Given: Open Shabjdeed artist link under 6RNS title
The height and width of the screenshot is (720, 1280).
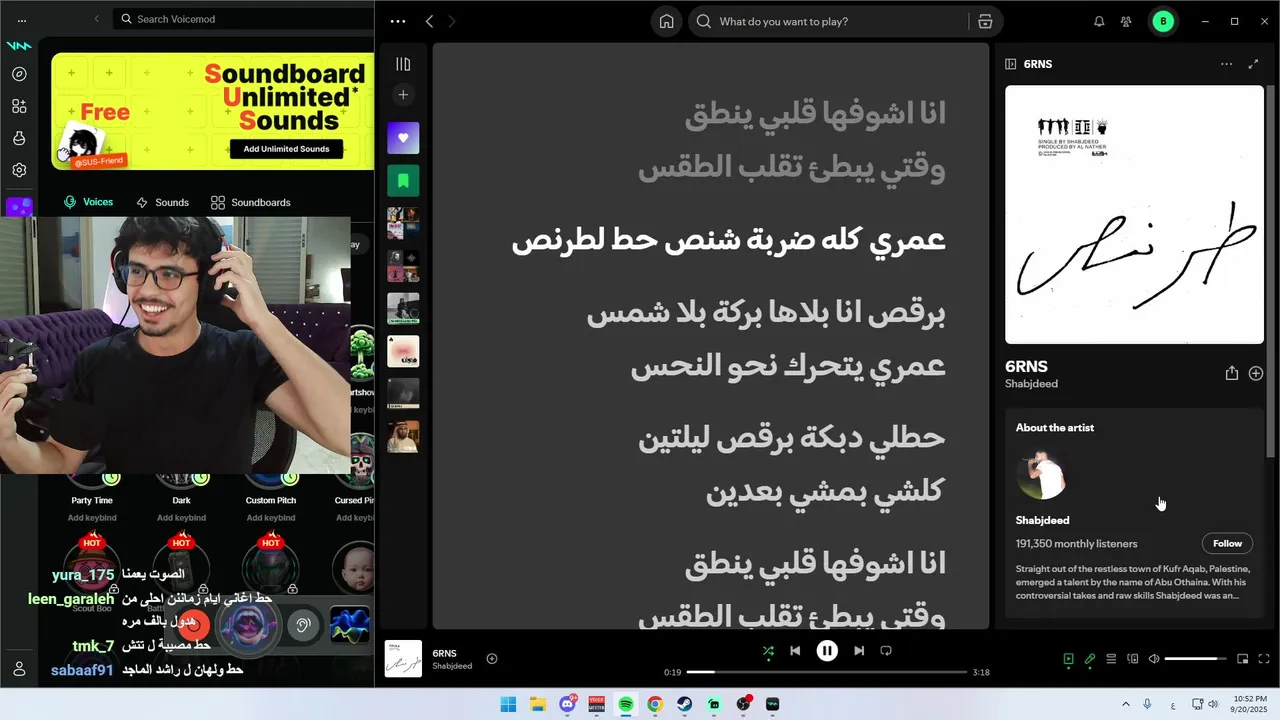Looking at the screenshot, I should coord(1031,384).
